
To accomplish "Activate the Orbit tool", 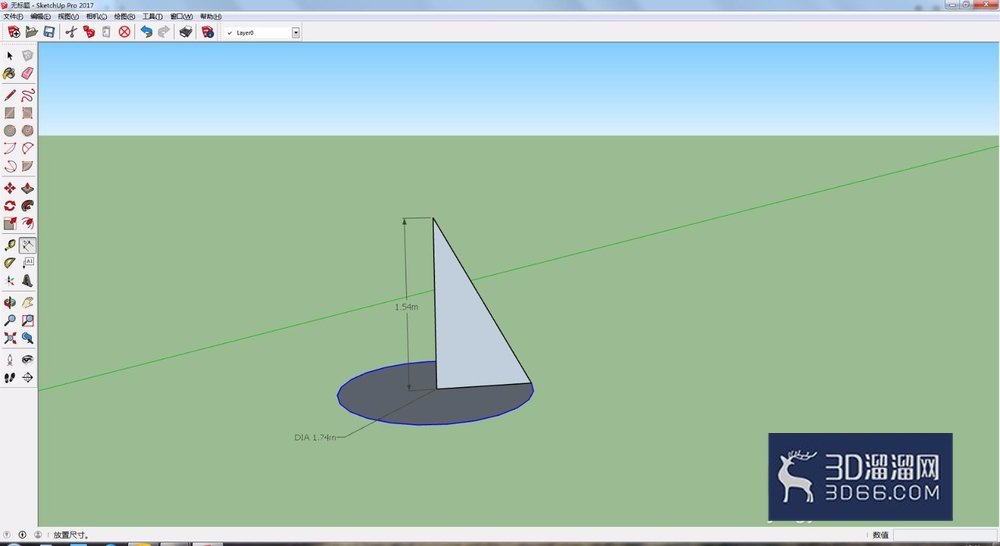I will [10, 303].
